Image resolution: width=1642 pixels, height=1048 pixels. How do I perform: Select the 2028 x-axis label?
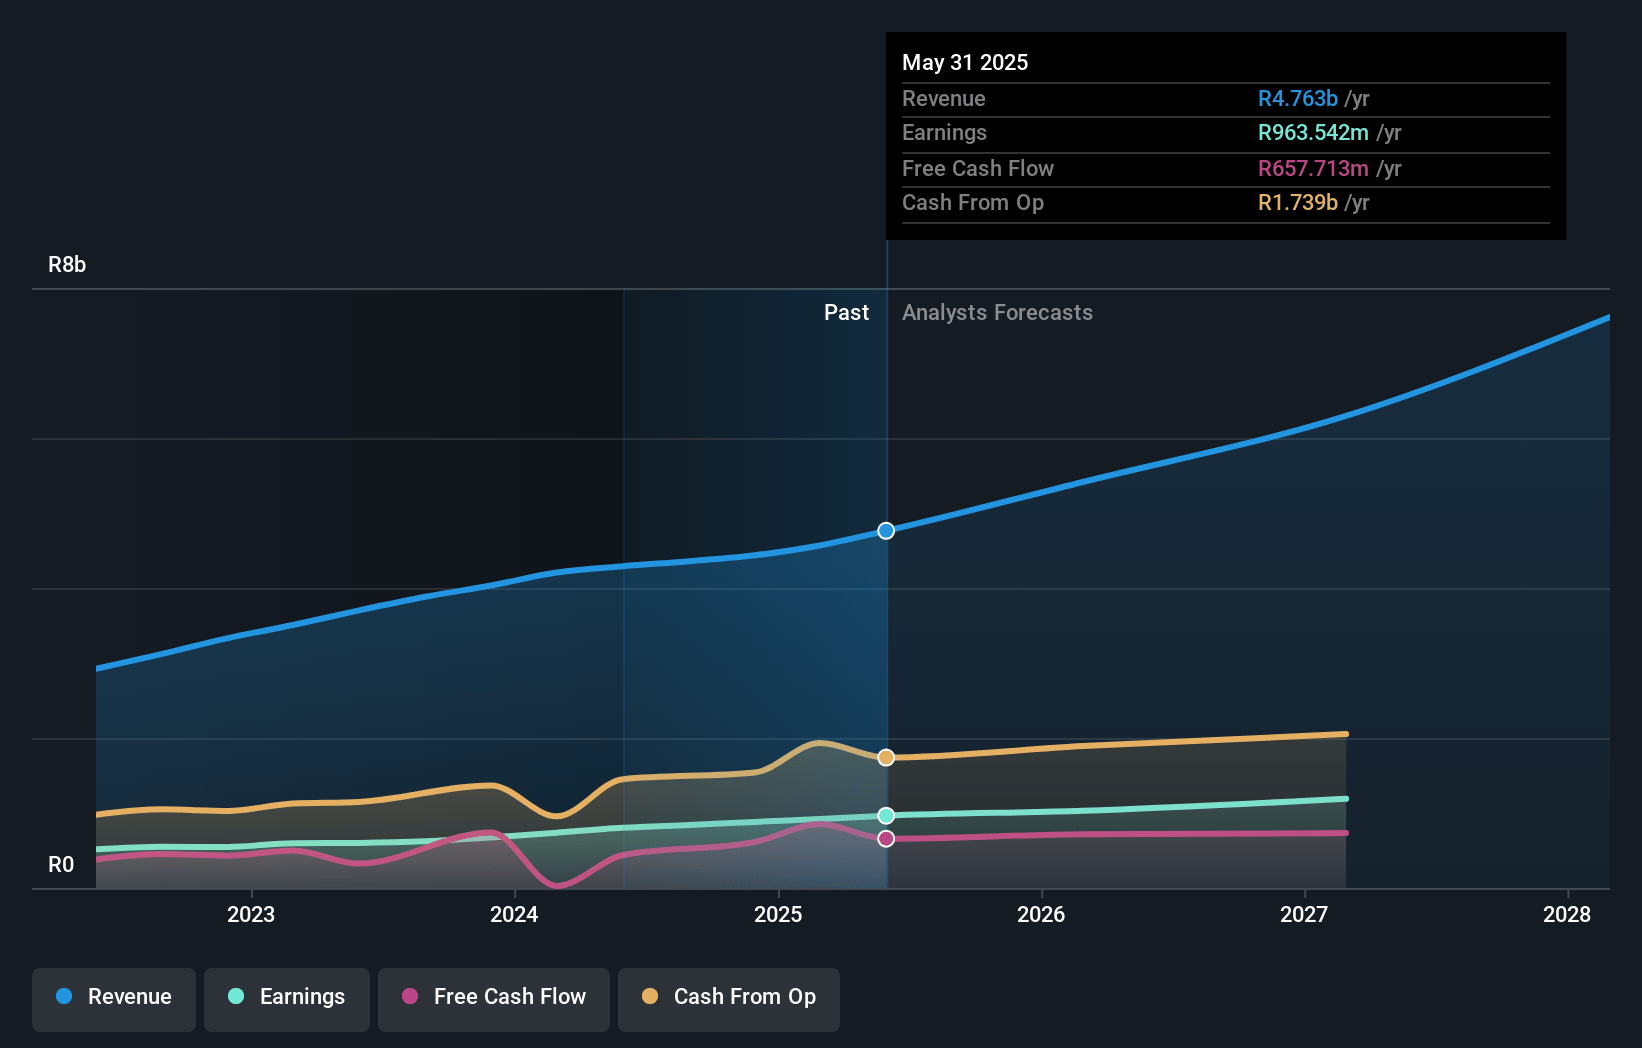tap(1567, 914)
